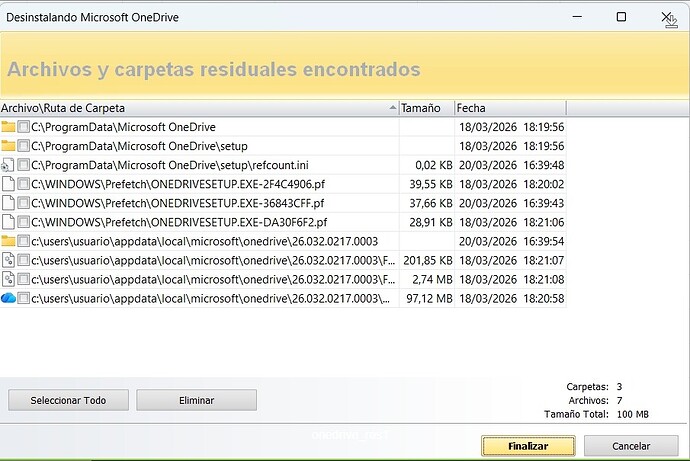Check the box for Microsoft OneDrive\setup folder
690x461 pixels.
tap(23, 146)
